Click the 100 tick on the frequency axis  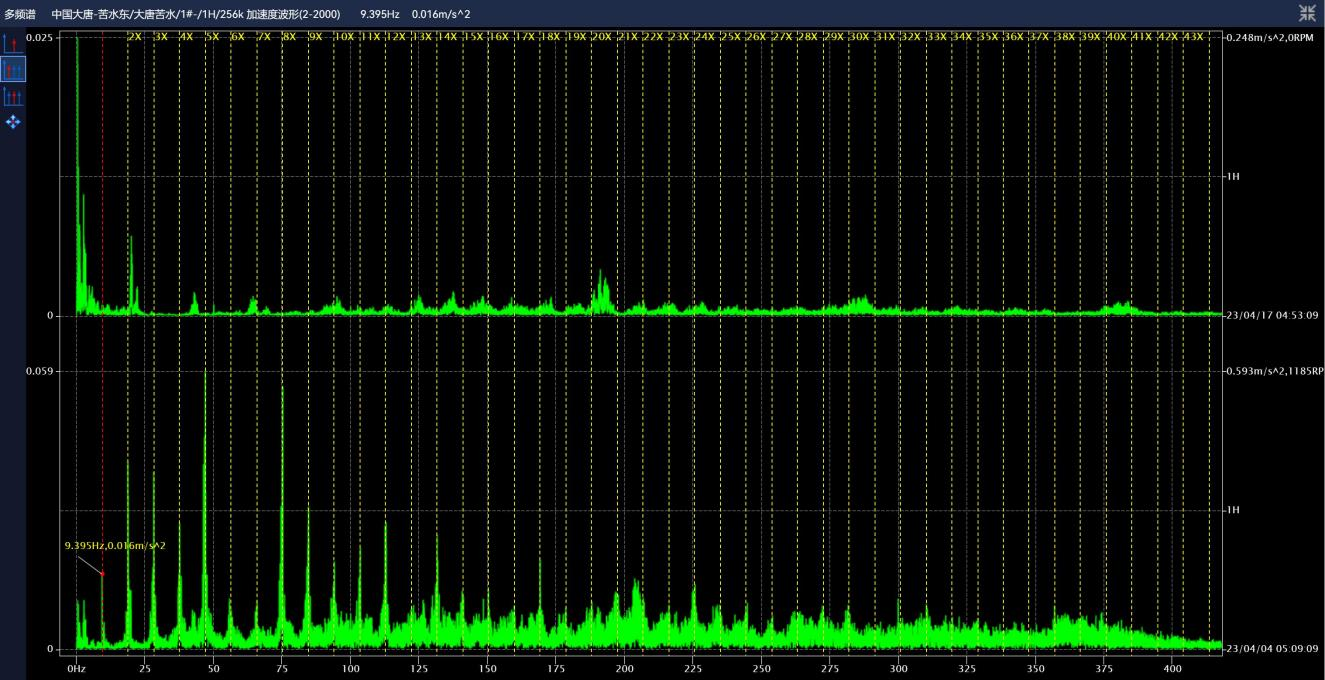350,667
